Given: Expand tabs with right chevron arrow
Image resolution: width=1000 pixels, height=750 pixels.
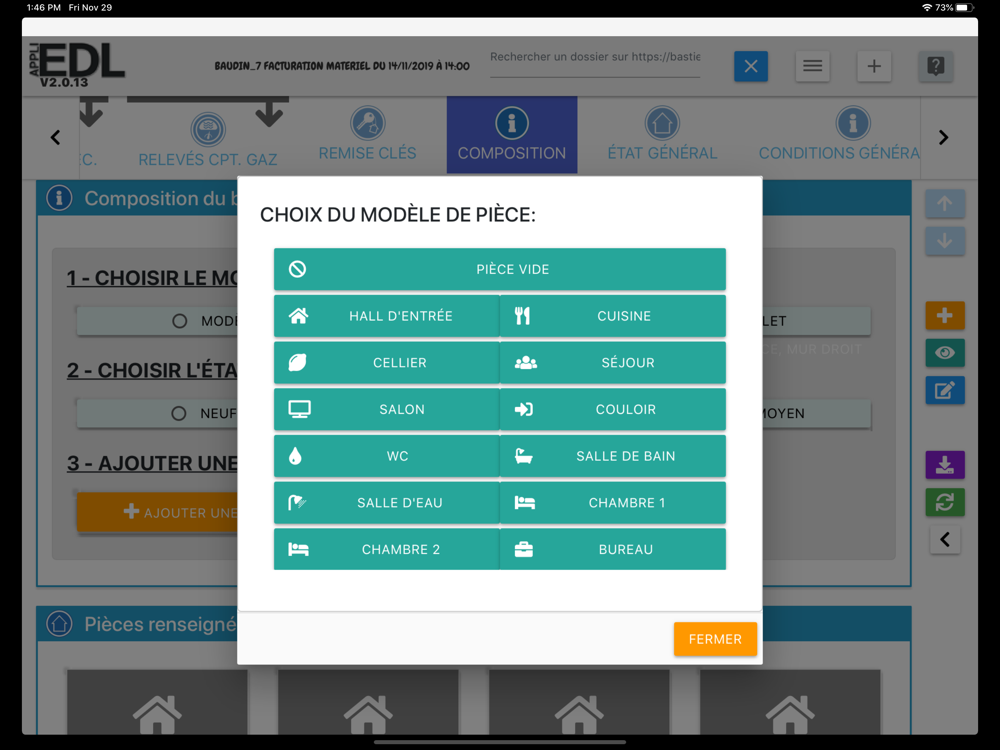Looking at the screenshot, I should [943, 137].
